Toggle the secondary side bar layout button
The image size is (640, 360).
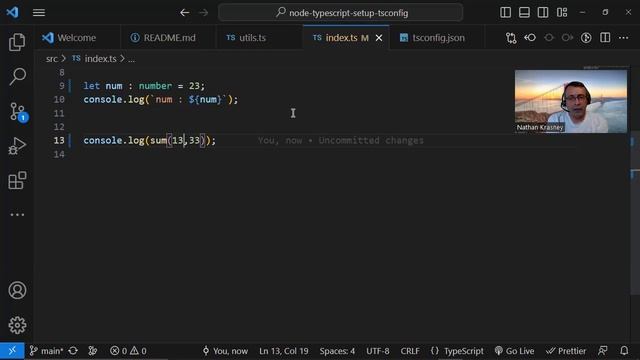coord(543,13)
